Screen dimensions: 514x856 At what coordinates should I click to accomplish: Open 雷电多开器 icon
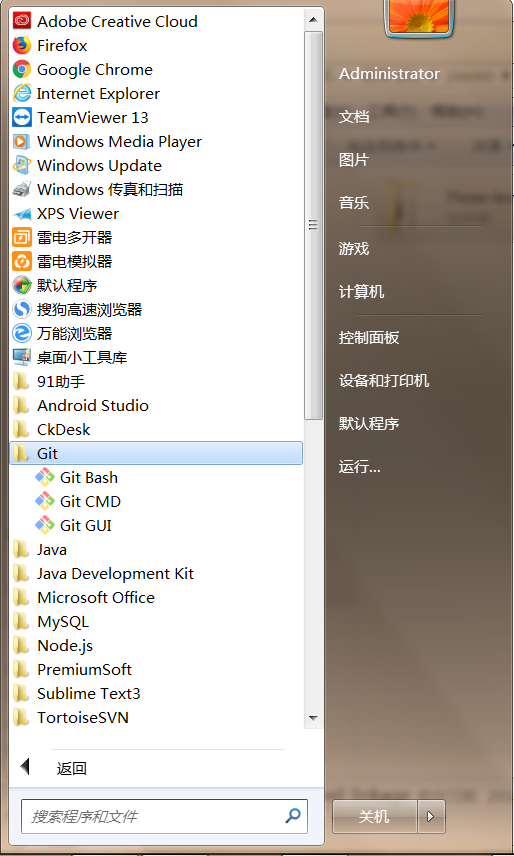[x=22, y=237]
